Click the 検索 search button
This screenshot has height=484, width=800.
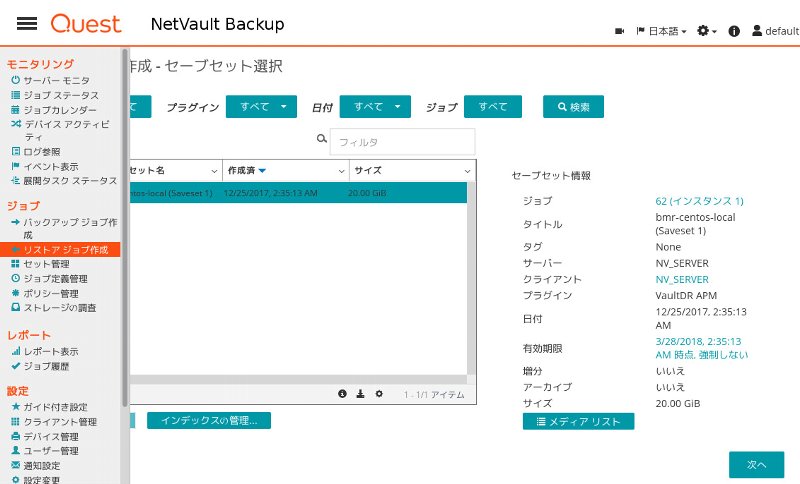[x=573, y=107]
